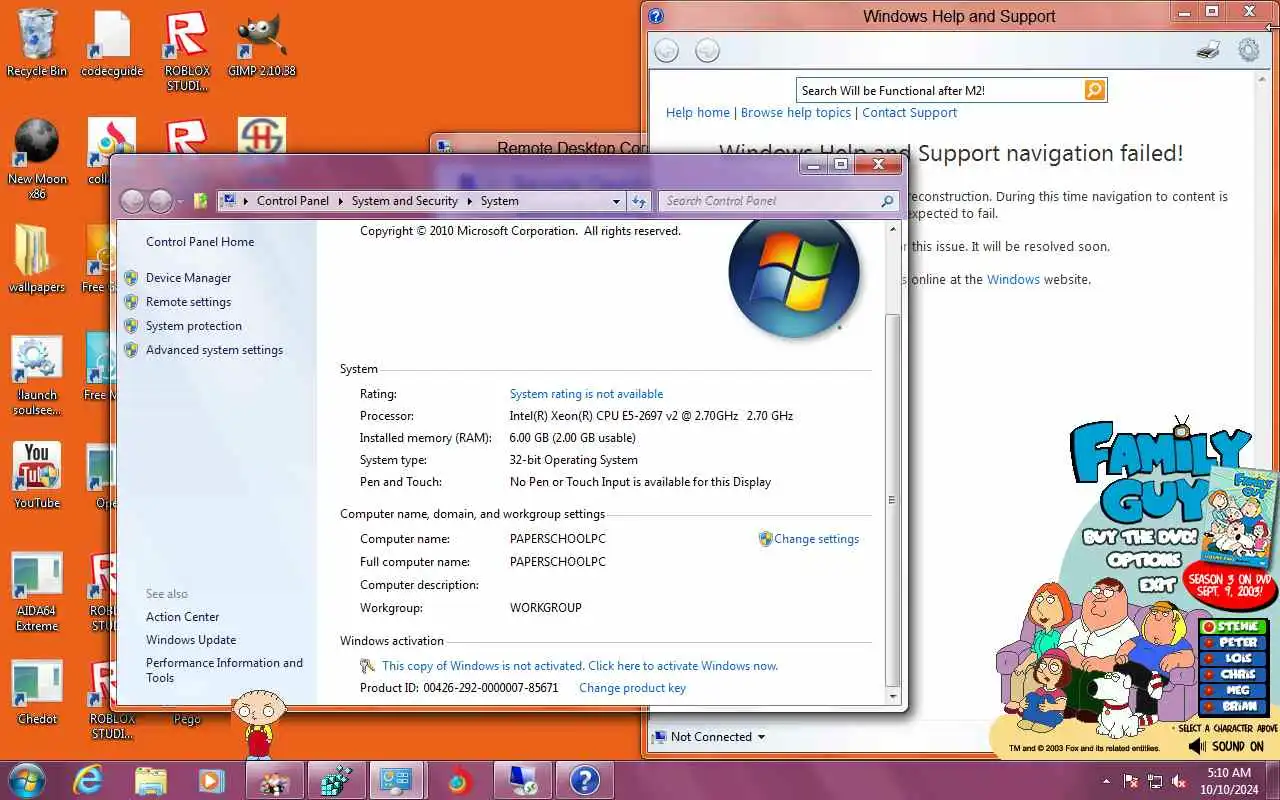Show hidden system tray icons

[1106, 781]
